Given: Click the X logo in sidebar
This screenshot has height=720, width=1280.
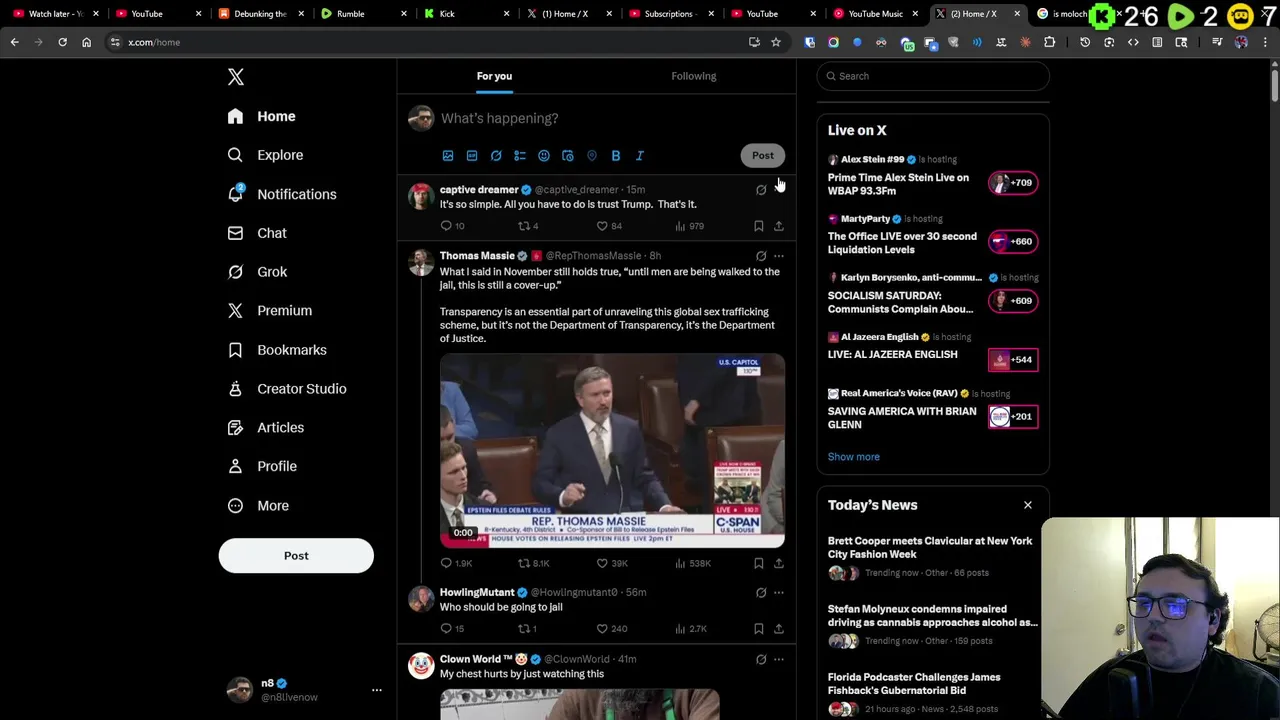Looking at the screenshot, I should click(x=236, y=77).
